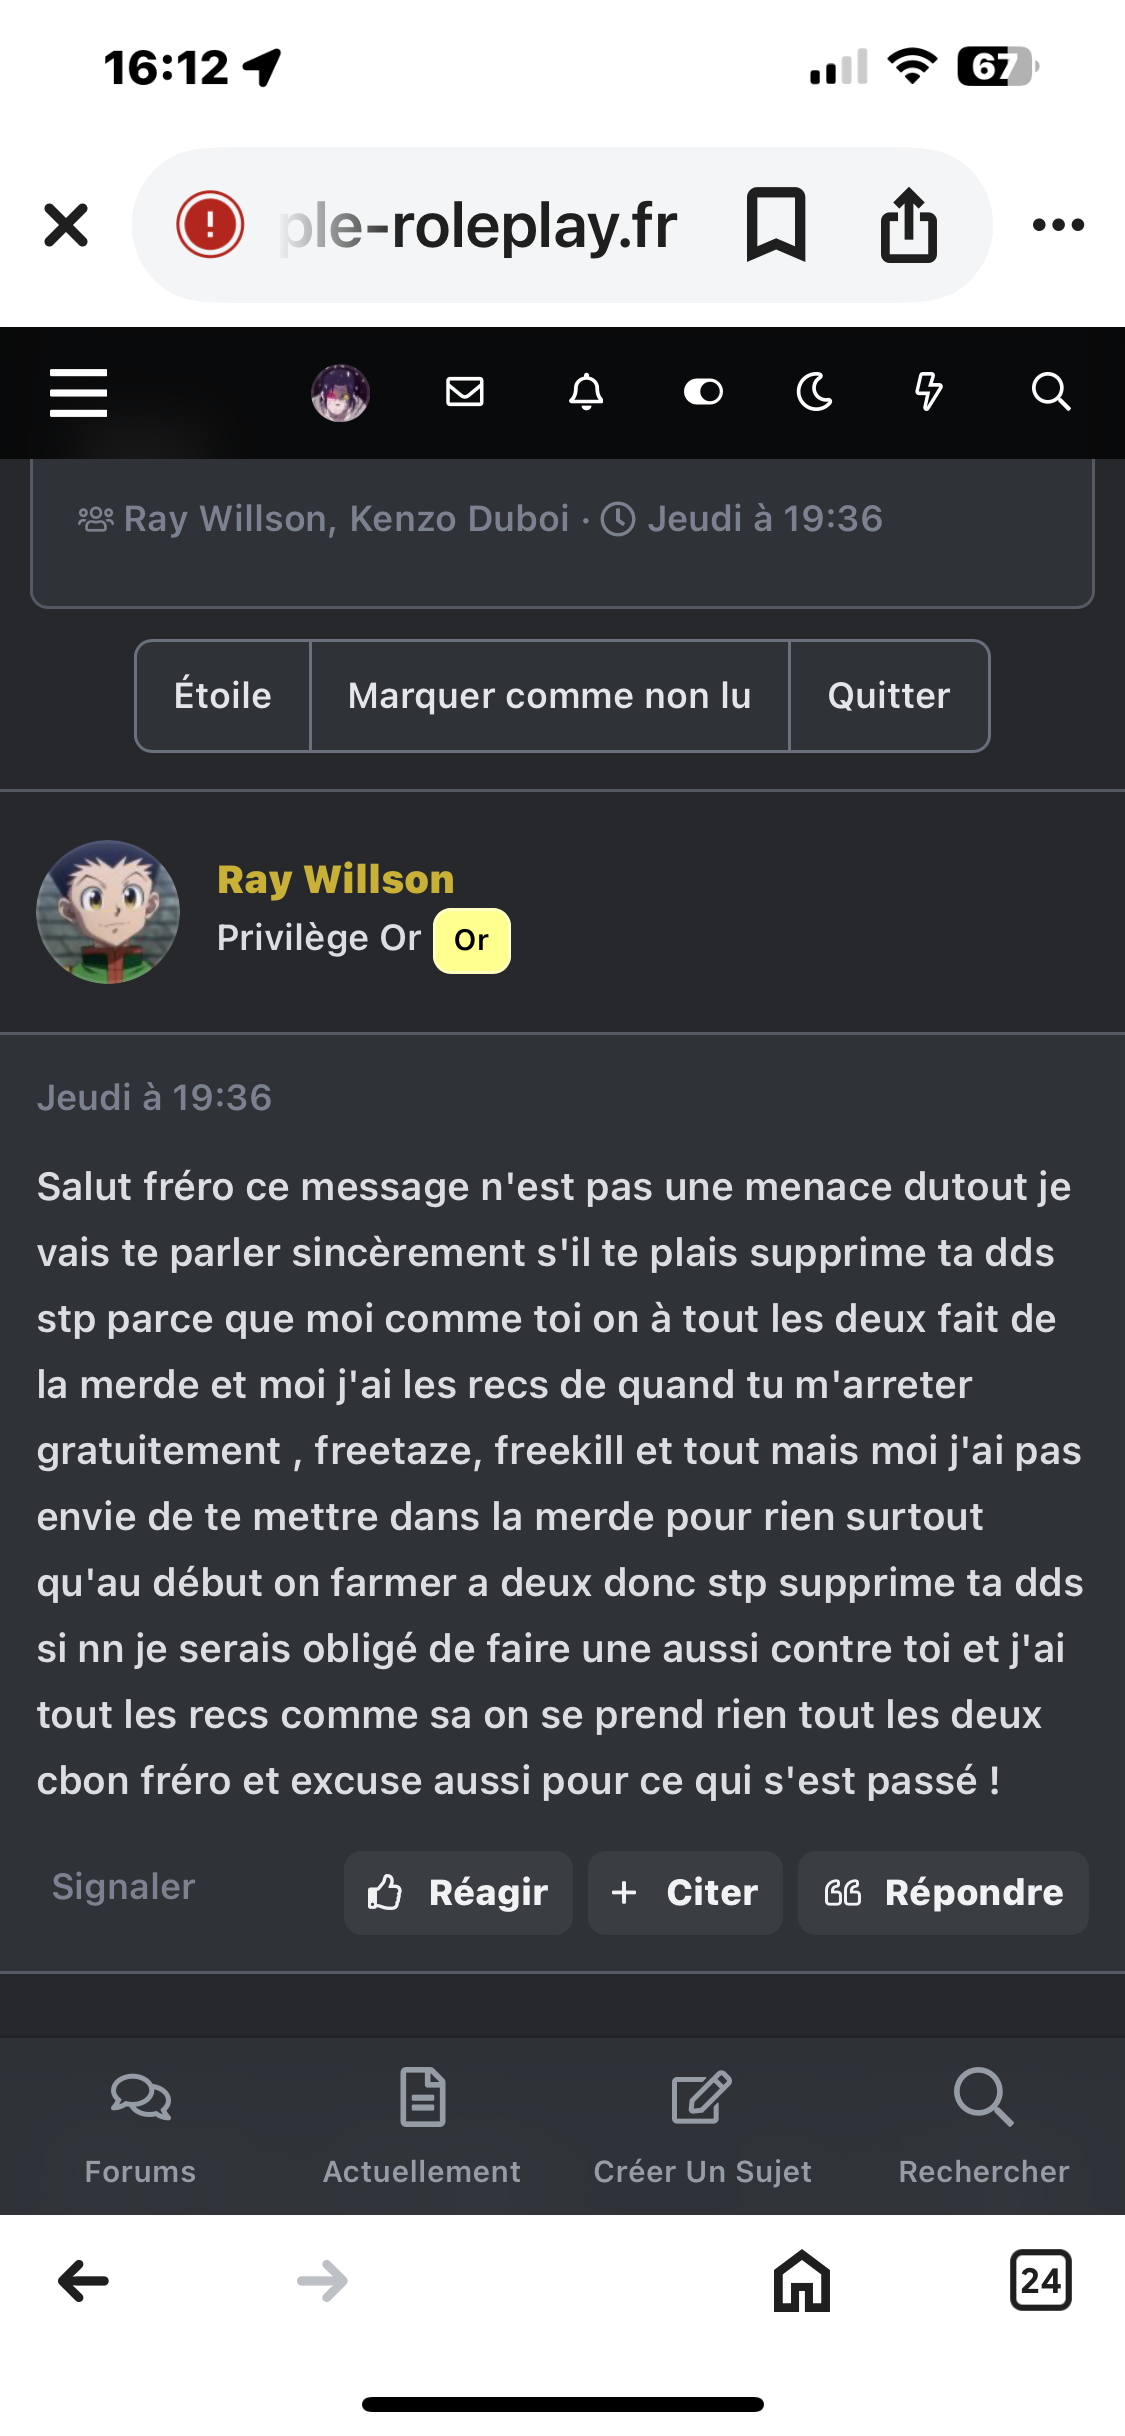Screen dimensions: 1125x2436
Task: Click the Étoile button
Action: click(223, 696)
